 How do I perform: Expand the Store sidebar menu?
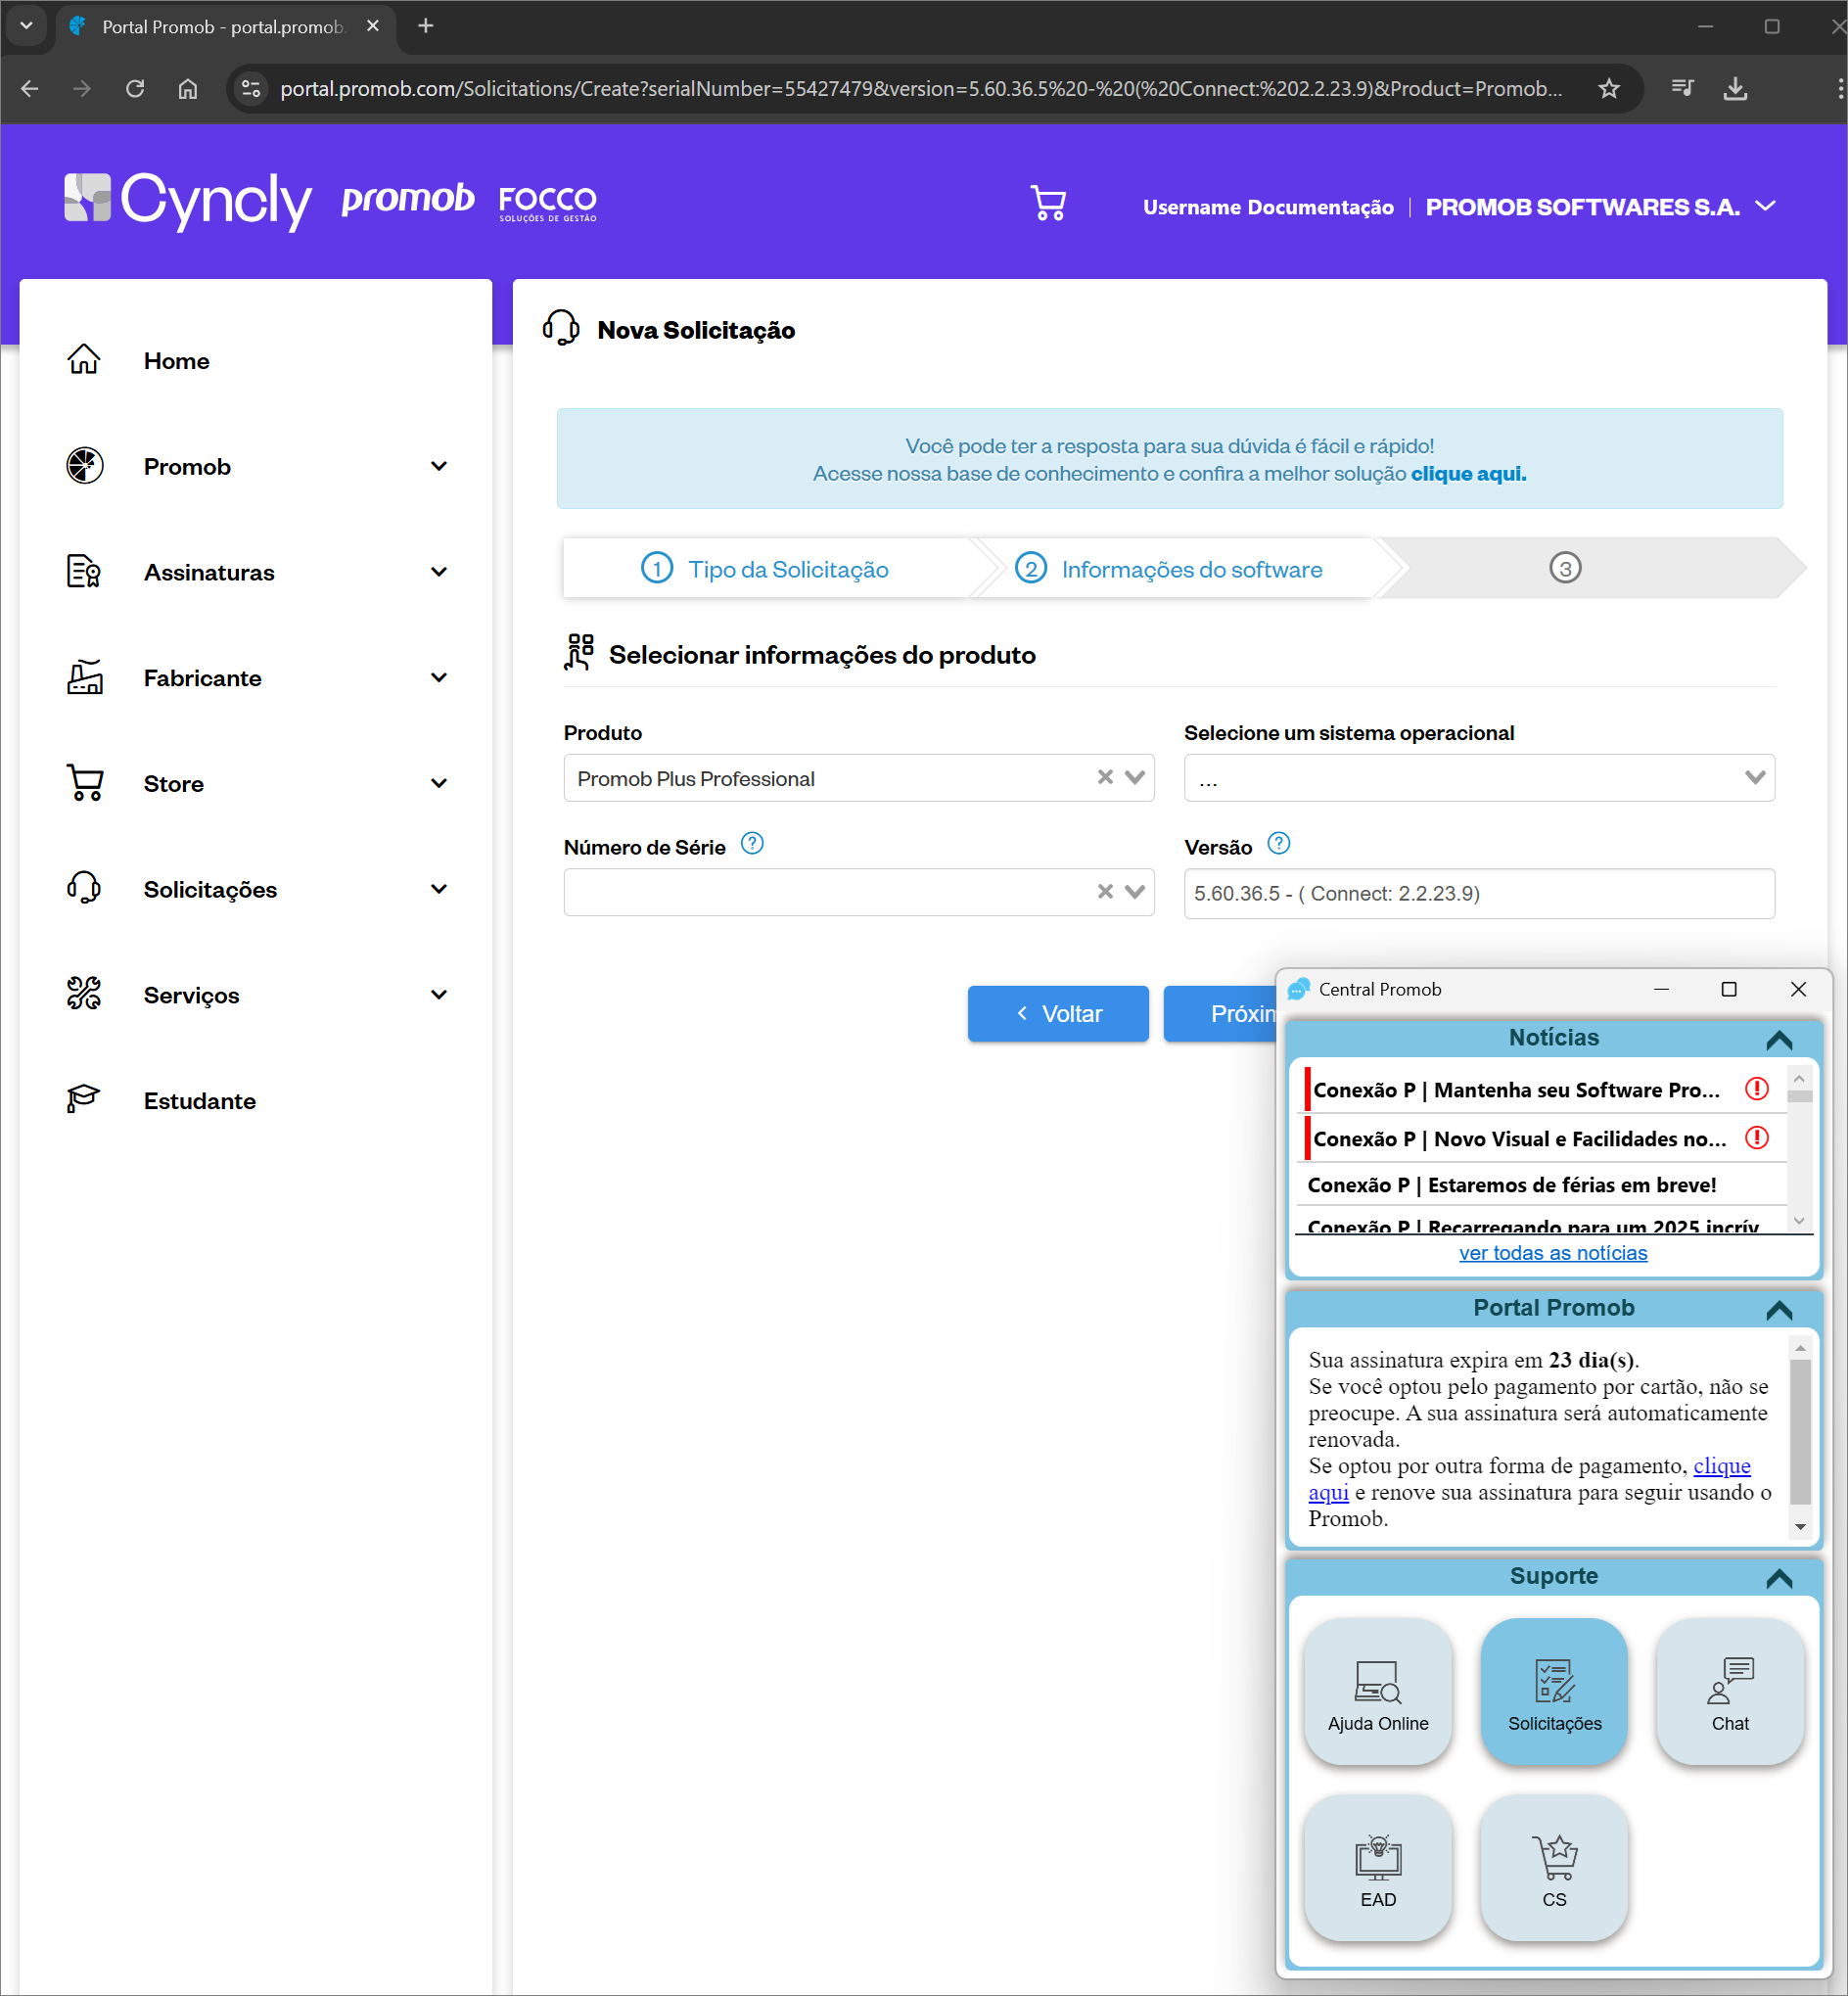pyautogui.click(x=439, y=783)
